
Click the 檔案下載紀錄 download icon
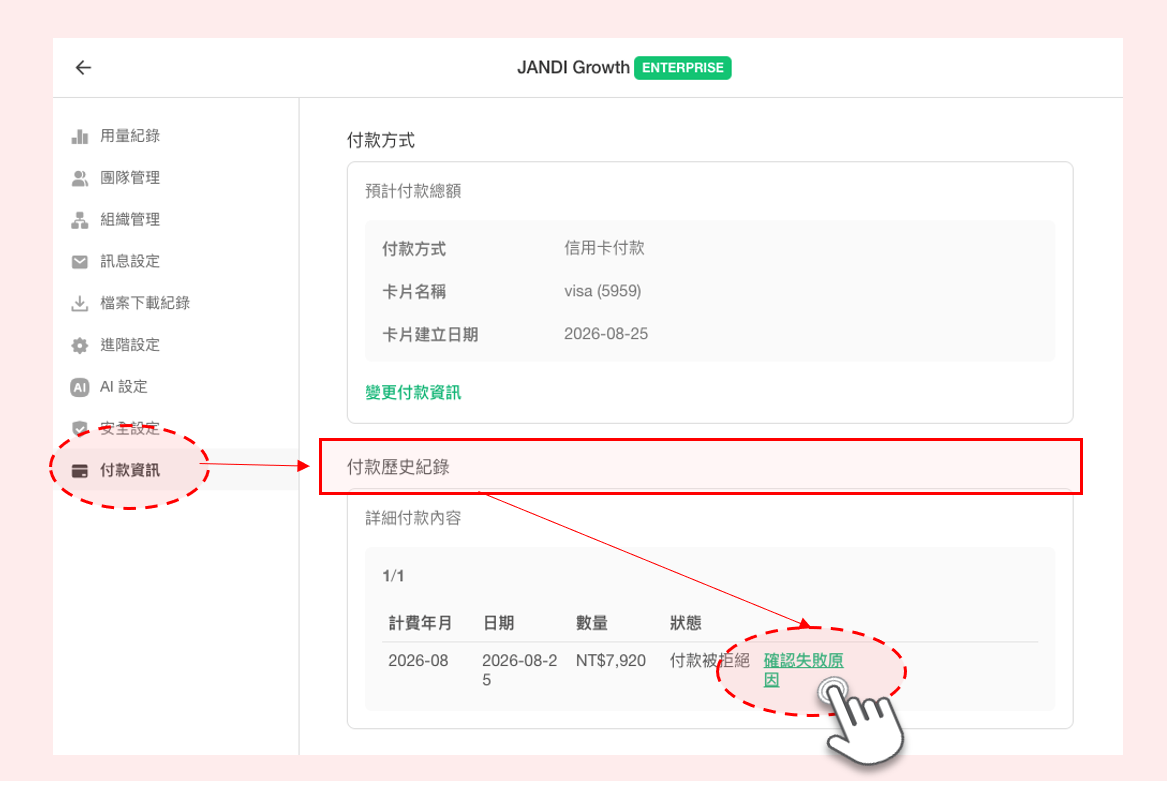coord(80,303)
